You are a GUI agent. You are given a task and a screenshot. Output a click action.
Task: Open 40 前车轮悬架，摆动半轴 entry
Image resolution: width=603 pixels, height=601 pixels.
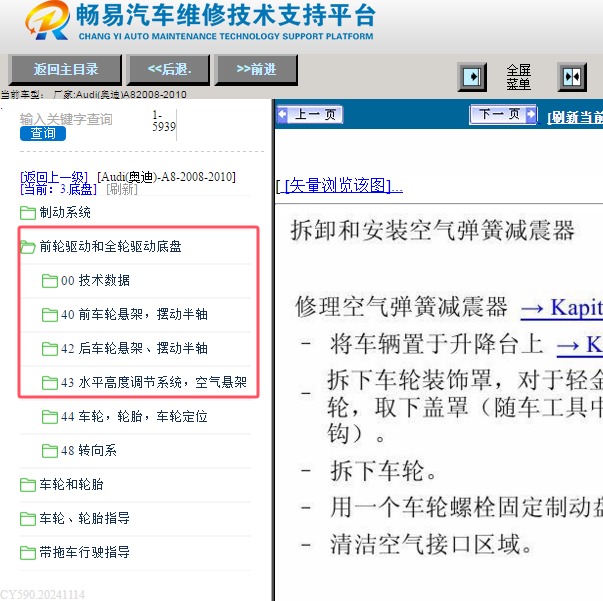coord(134,314)
